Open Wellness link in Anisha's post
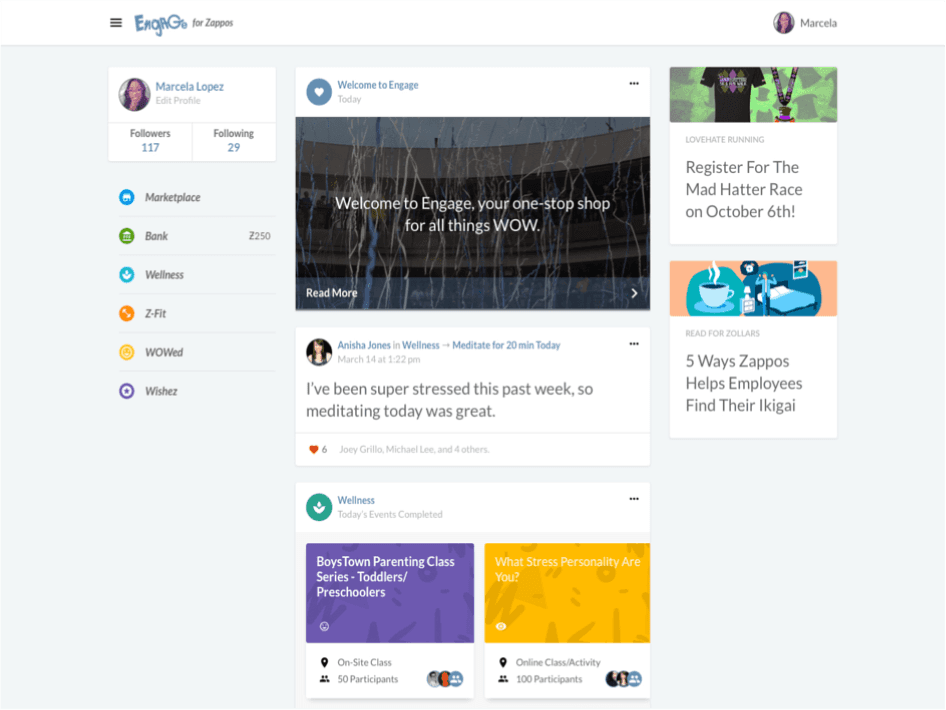Viewport: 946px width, 710px height. coord(421,345)
